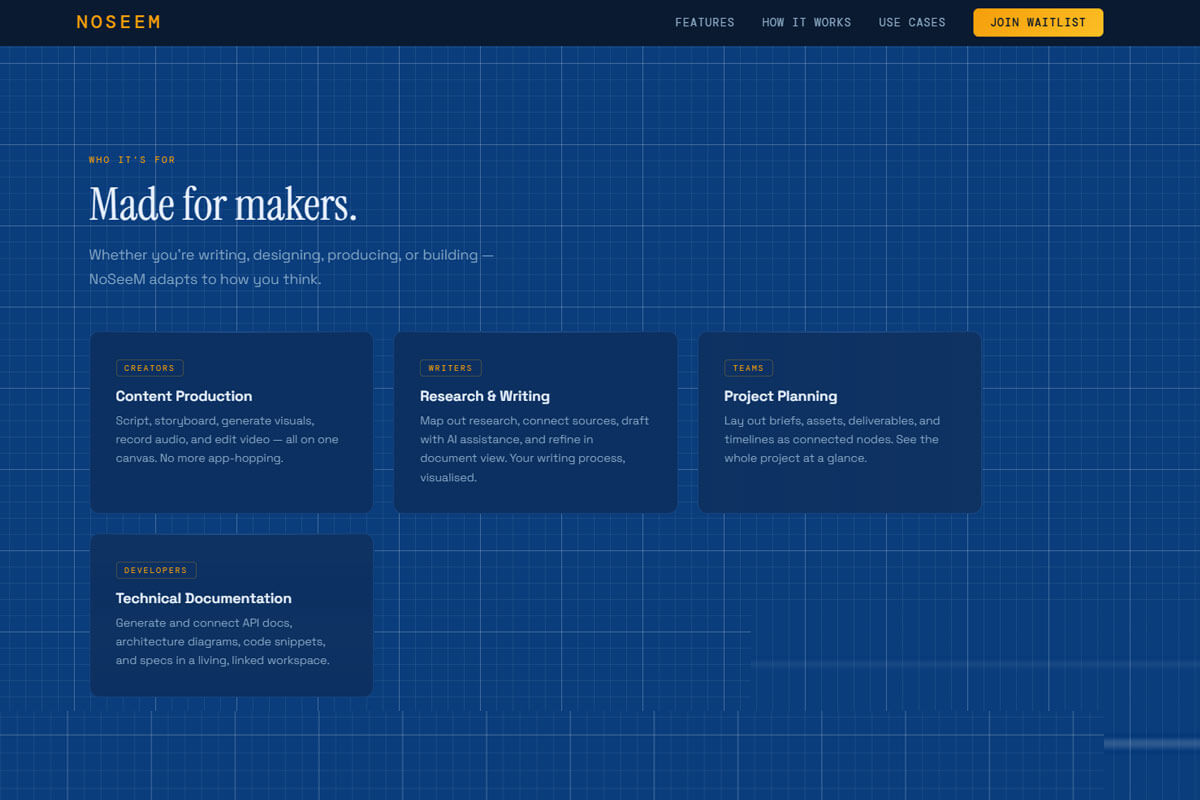Click the Project Planning card title
Screen dimensions: 1200x800
pyautogui.click(x=781, y=396)
